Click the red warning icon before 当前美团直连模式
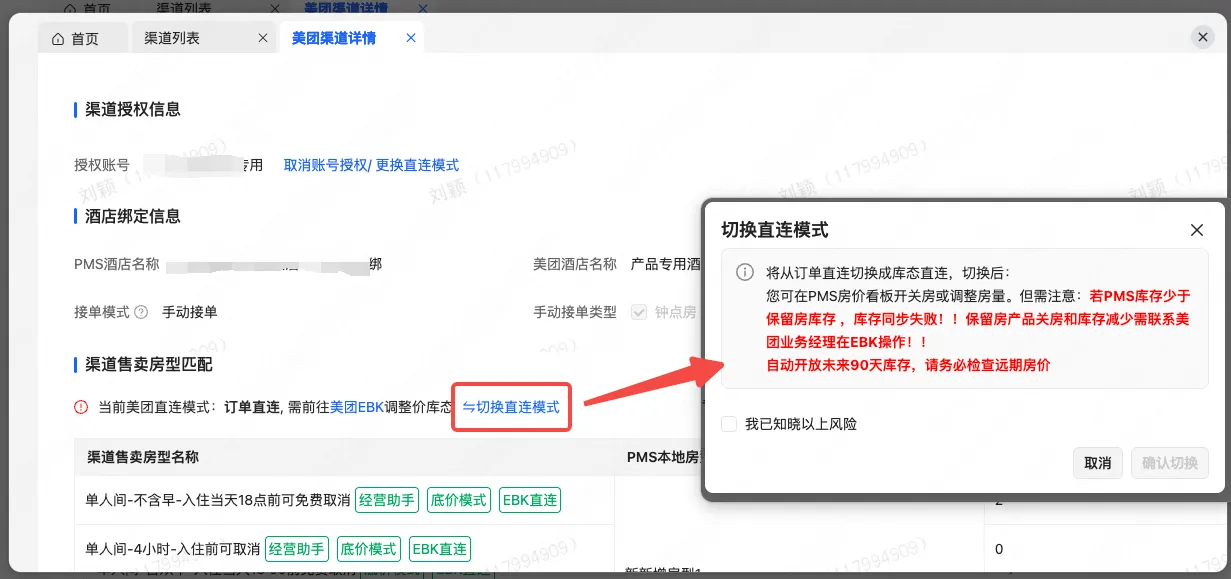 (x=81, y=407)
